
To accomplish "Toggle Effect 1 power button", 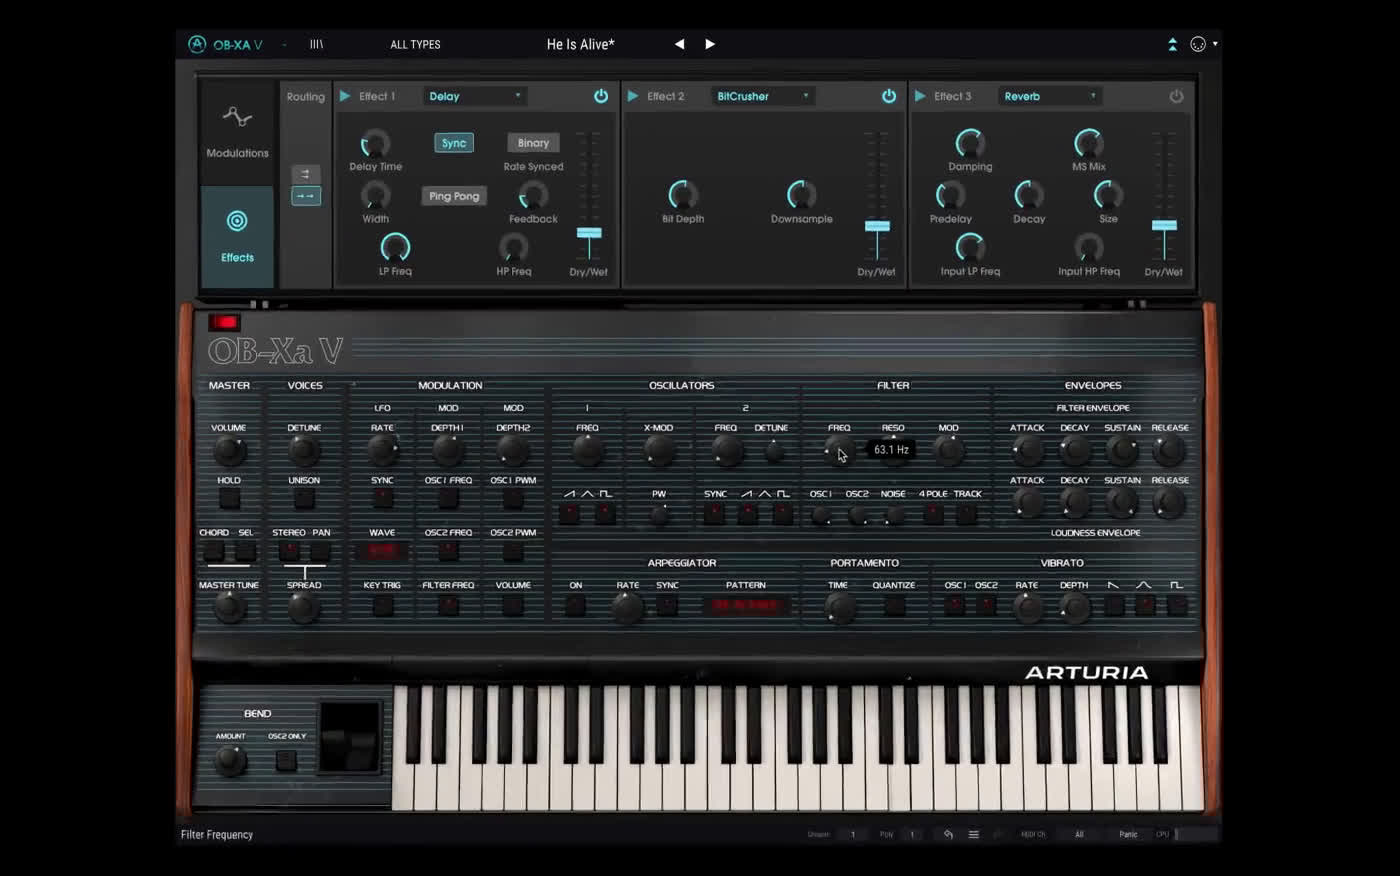I will pyautogui.click(x=601, y=96).
